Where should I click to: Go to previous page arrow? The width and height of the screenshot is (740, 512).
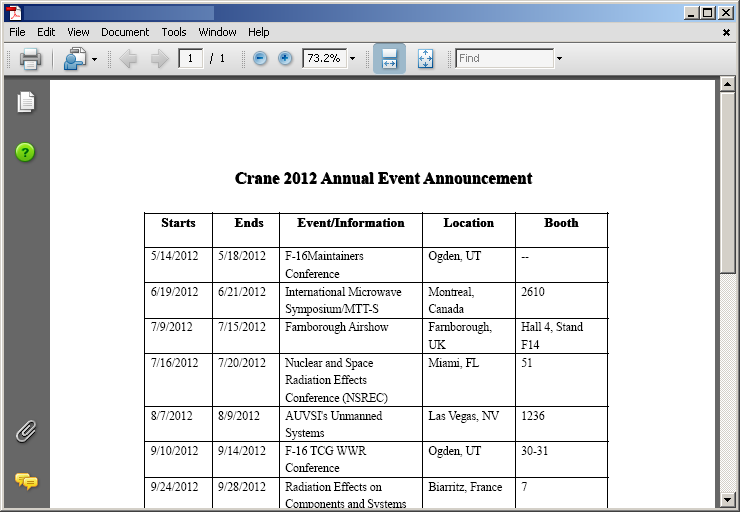128,59
